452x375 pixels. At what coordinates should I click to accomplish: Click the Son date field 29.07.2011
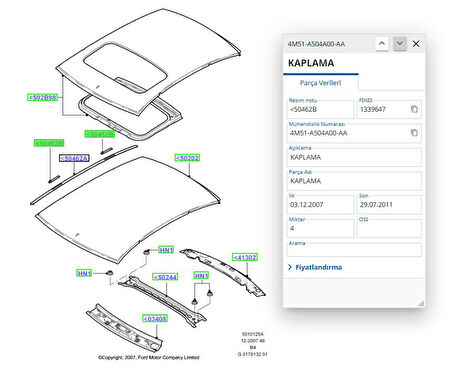point(389,205)
